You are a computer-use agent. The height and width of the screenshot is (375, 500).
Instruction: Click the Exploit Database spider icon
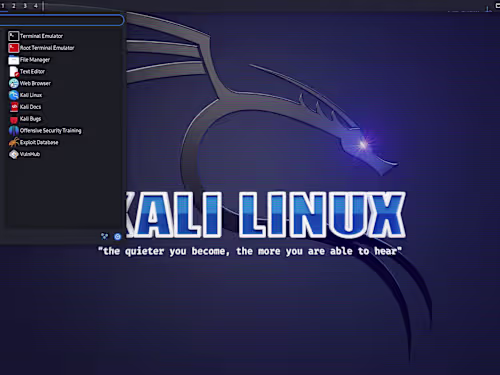point(14,143)
